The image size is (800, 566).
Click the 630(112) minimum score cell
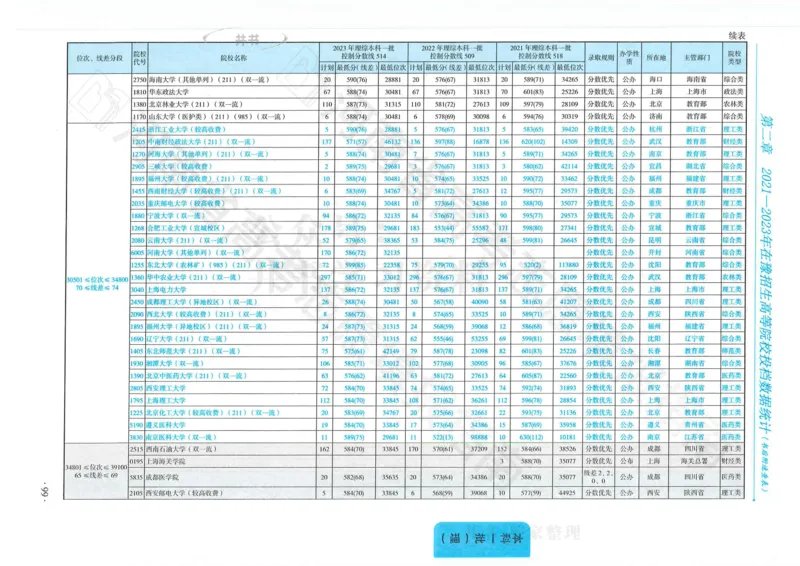click(x=532, y=437)
